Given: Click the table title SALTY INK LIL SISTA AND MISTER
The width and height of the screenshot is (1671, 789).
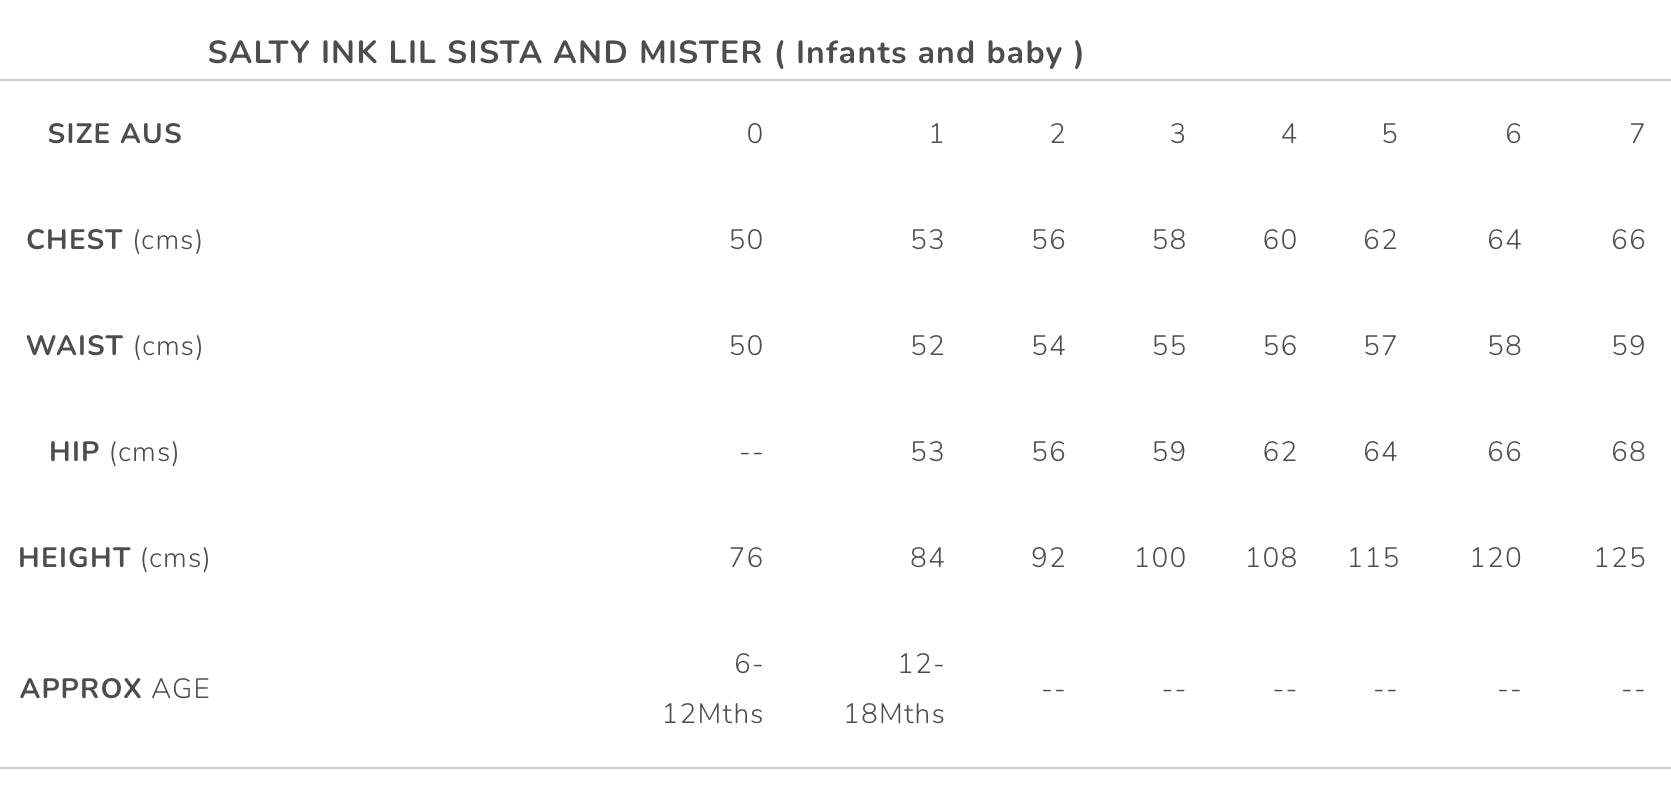Looking at the screenshot, I should [645, 52].
